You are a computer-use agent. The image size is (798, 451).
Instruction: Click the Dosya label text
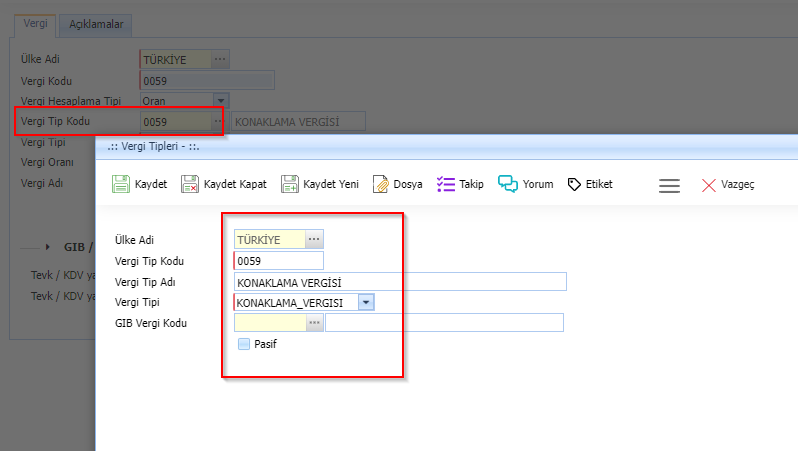click(x=408, y=184)
